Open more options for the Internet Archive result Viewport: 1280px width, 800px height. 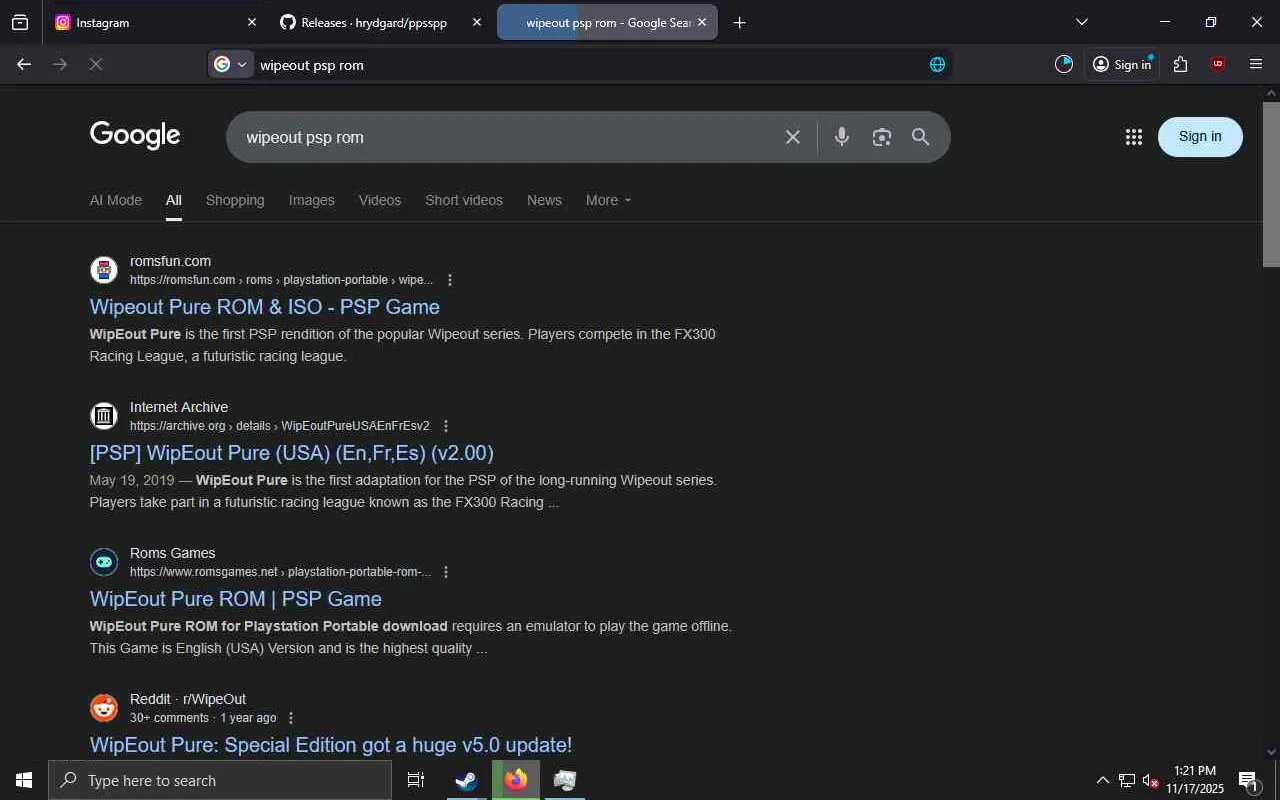coord(446,426)
